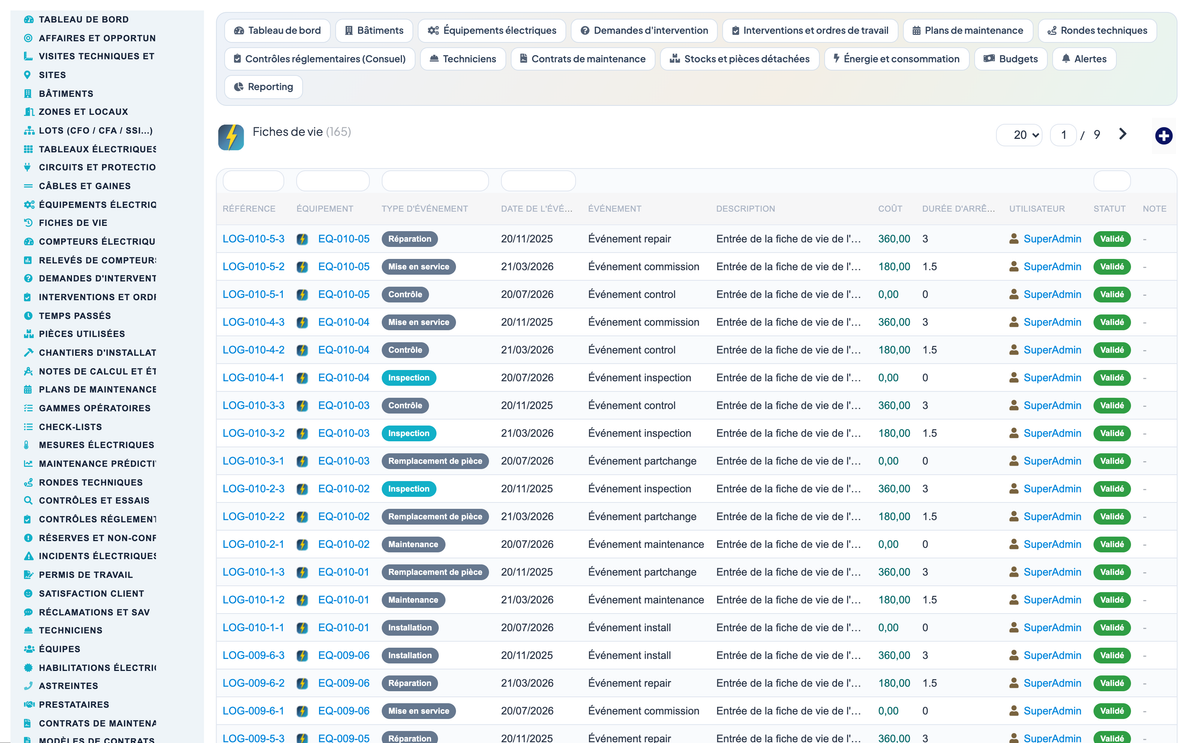Click the Type d'événement filter field
This screenshot has height=743, width=1200.
435,181
